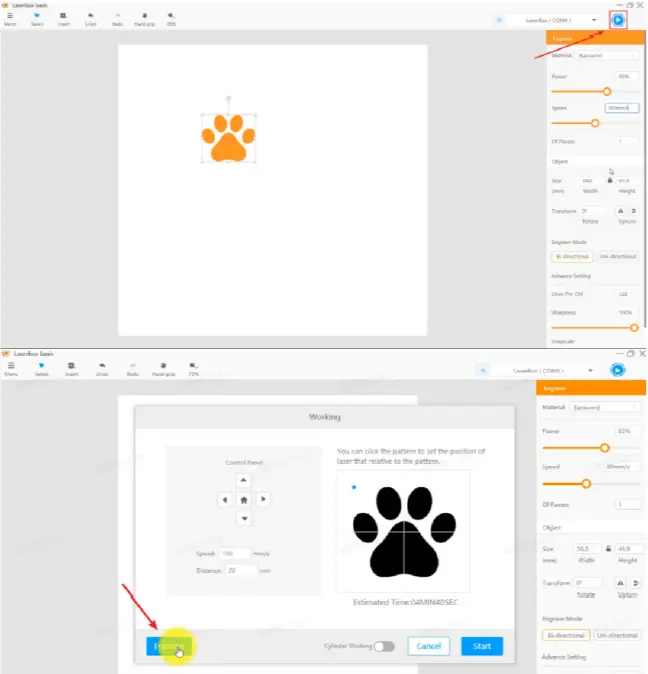Click the Rotate angle field in top window

[591, 211]
